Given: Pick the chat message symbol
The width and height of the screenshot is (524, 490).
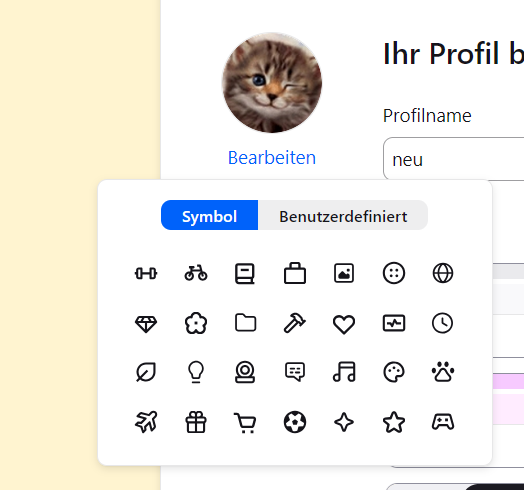Looking at the screenshot, I should tap(295, 372).
